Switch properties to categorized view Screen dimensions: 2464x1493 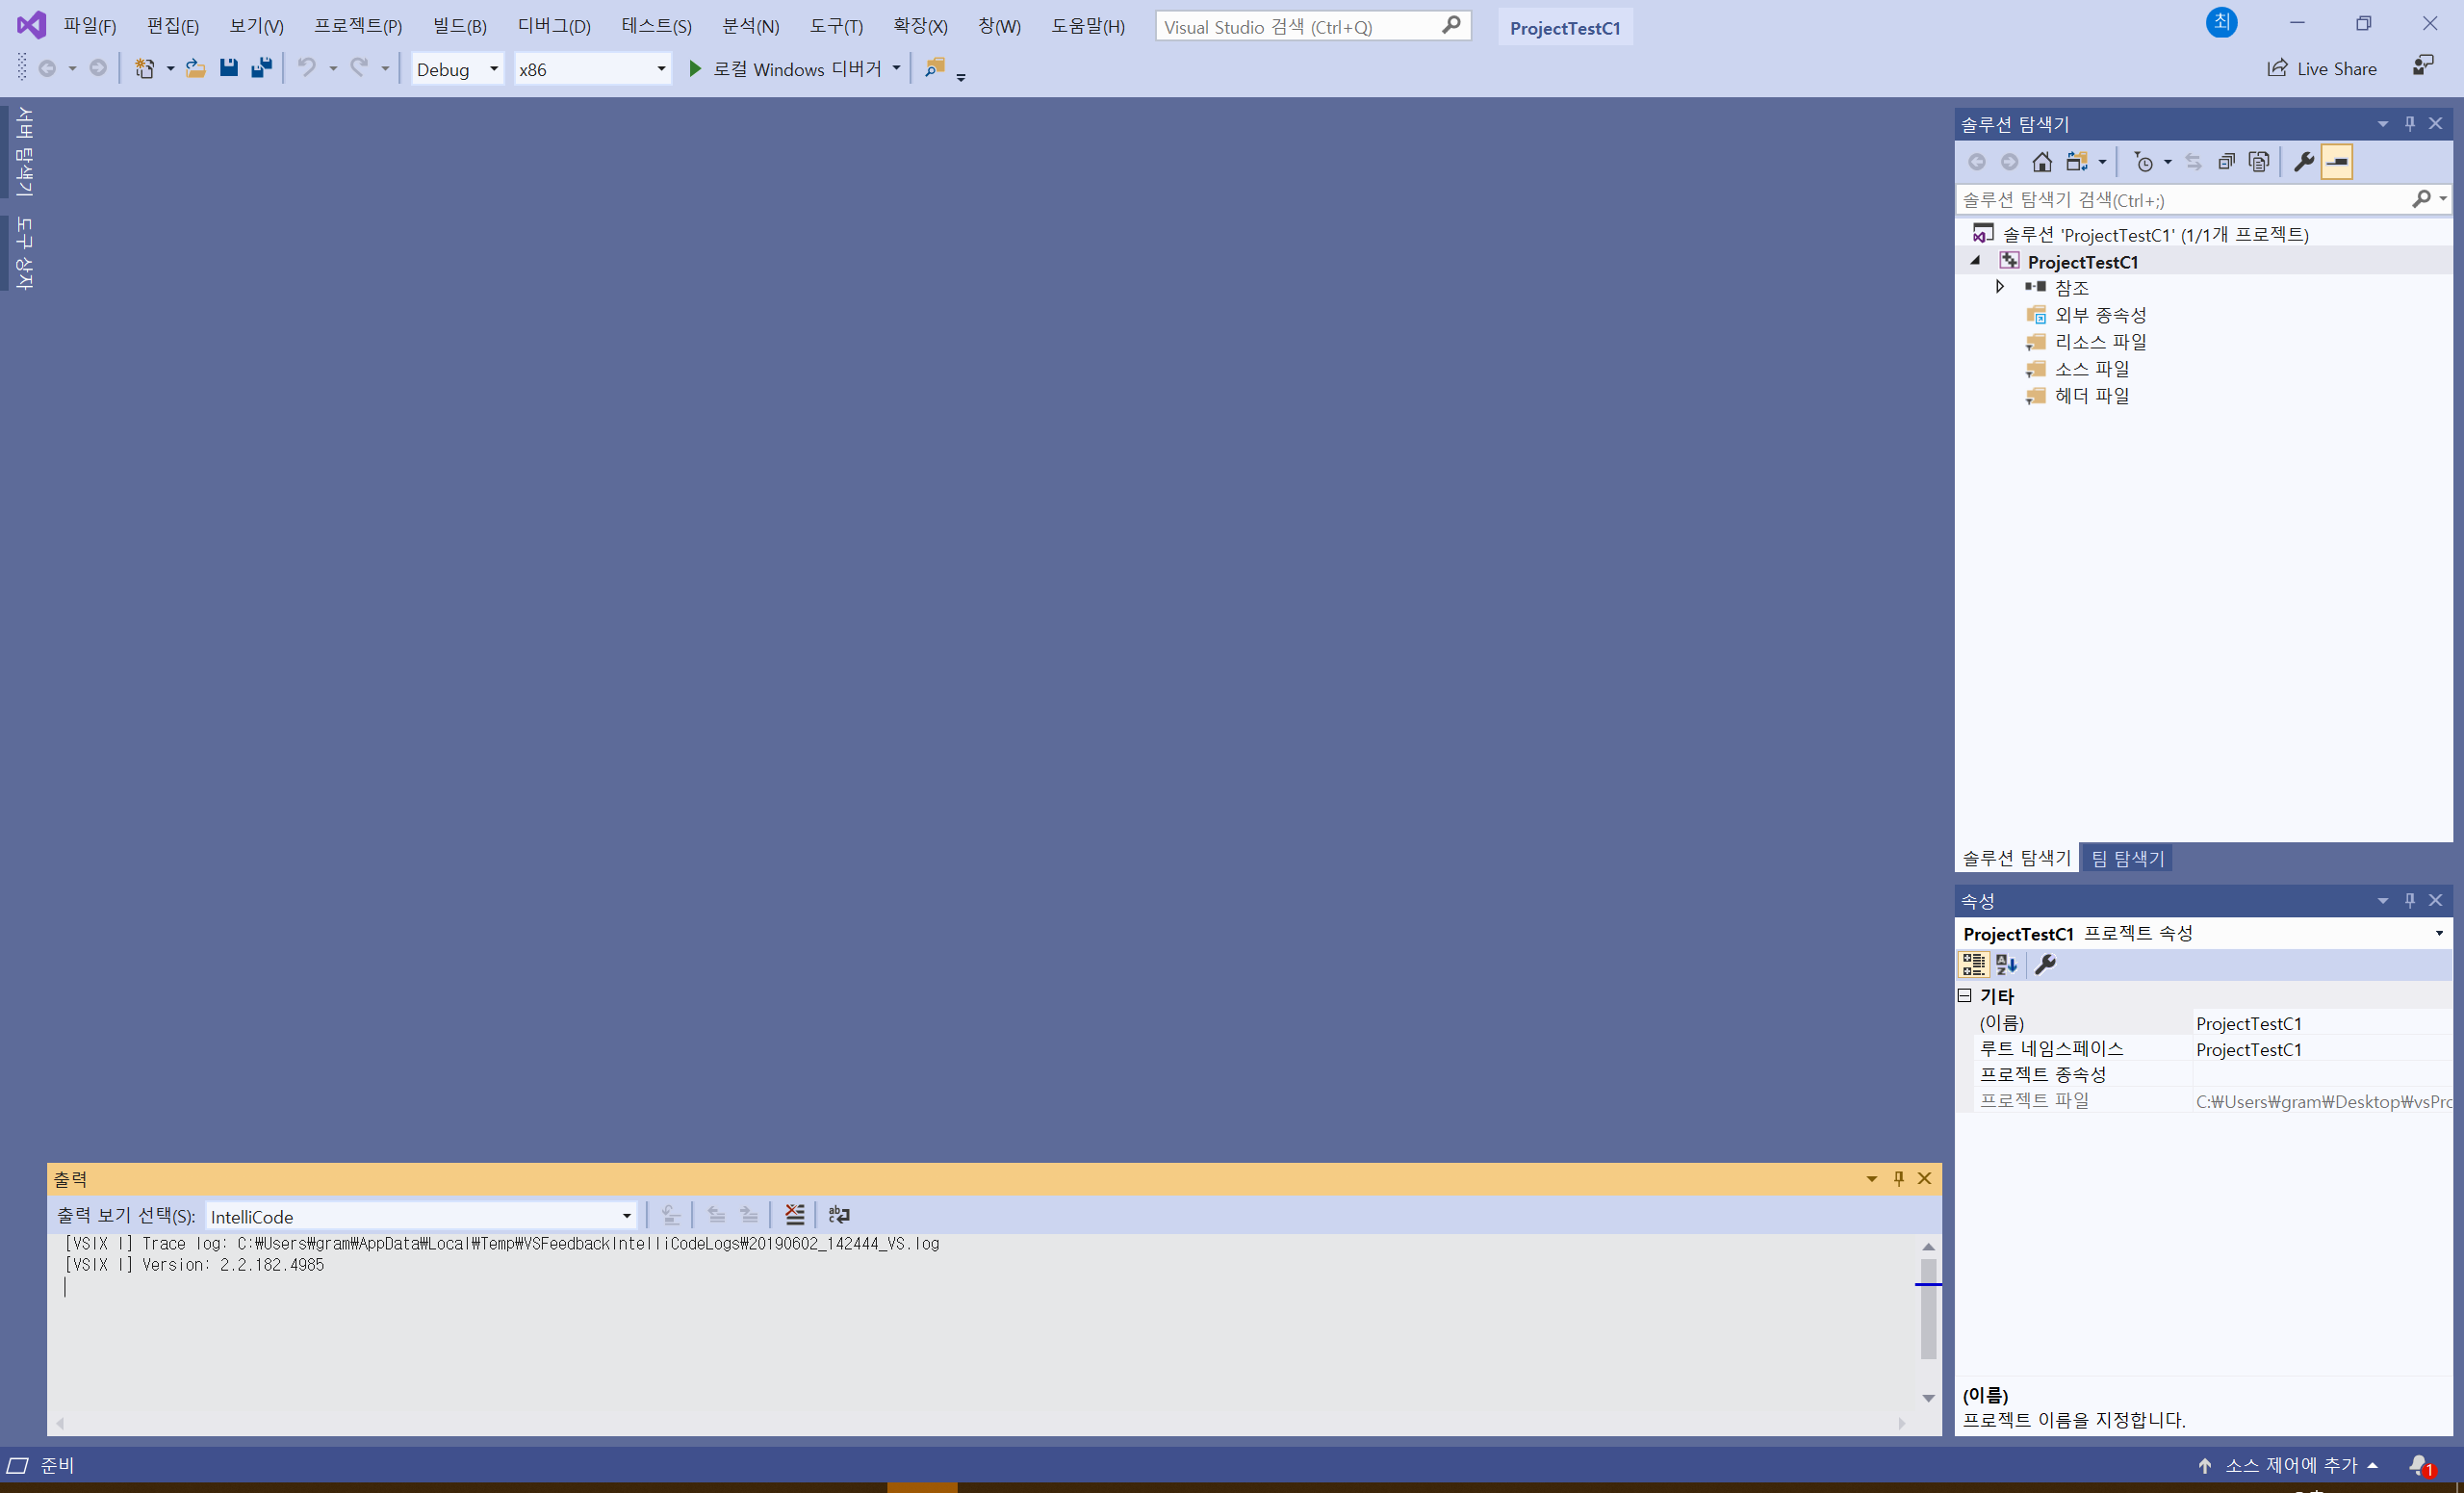pyautogui.click(x=1973, y=964)
